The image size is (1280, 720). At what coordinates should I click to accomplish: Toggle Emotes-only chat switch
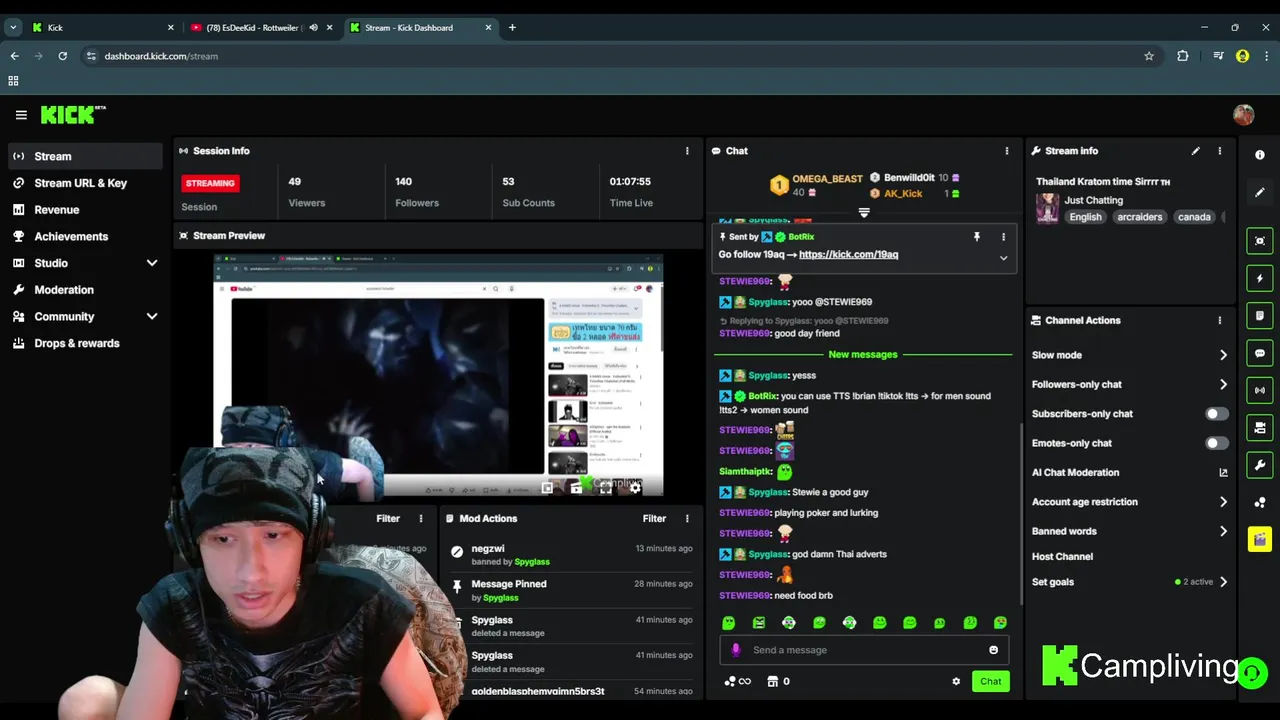coord(1216,443)
